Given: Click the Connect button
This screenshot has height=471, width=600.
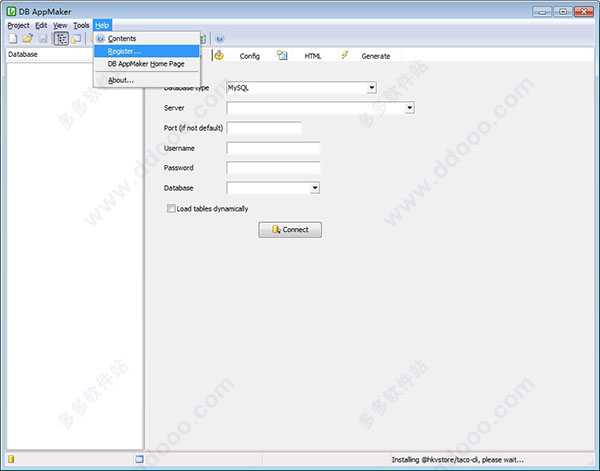Looking at the screenshot, I should (x=290, y=230).
